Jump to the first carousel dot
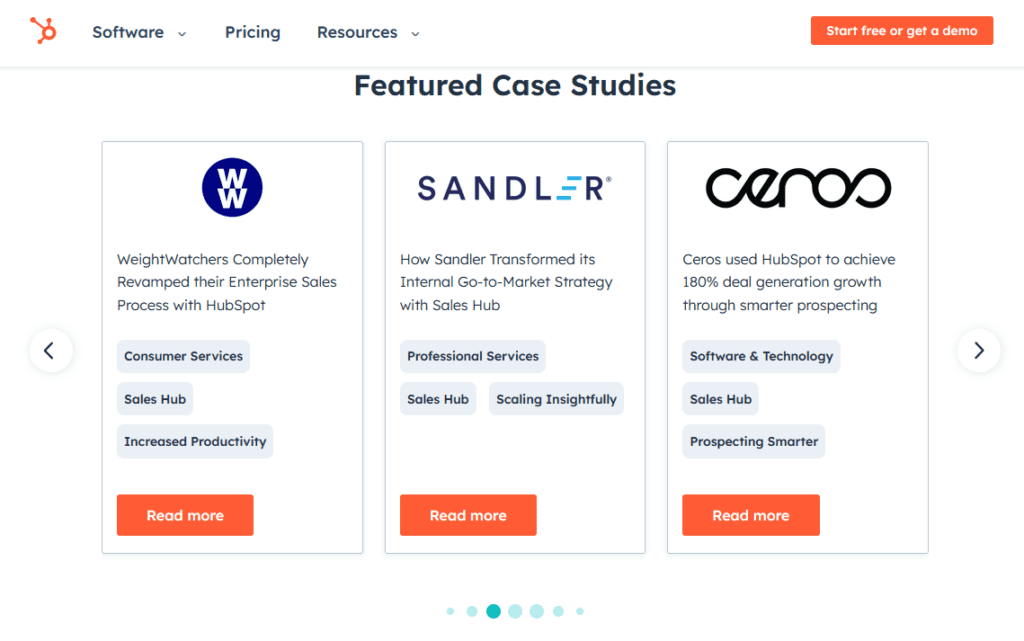This screenshot has width=1024, height=641. coord(450,611)
